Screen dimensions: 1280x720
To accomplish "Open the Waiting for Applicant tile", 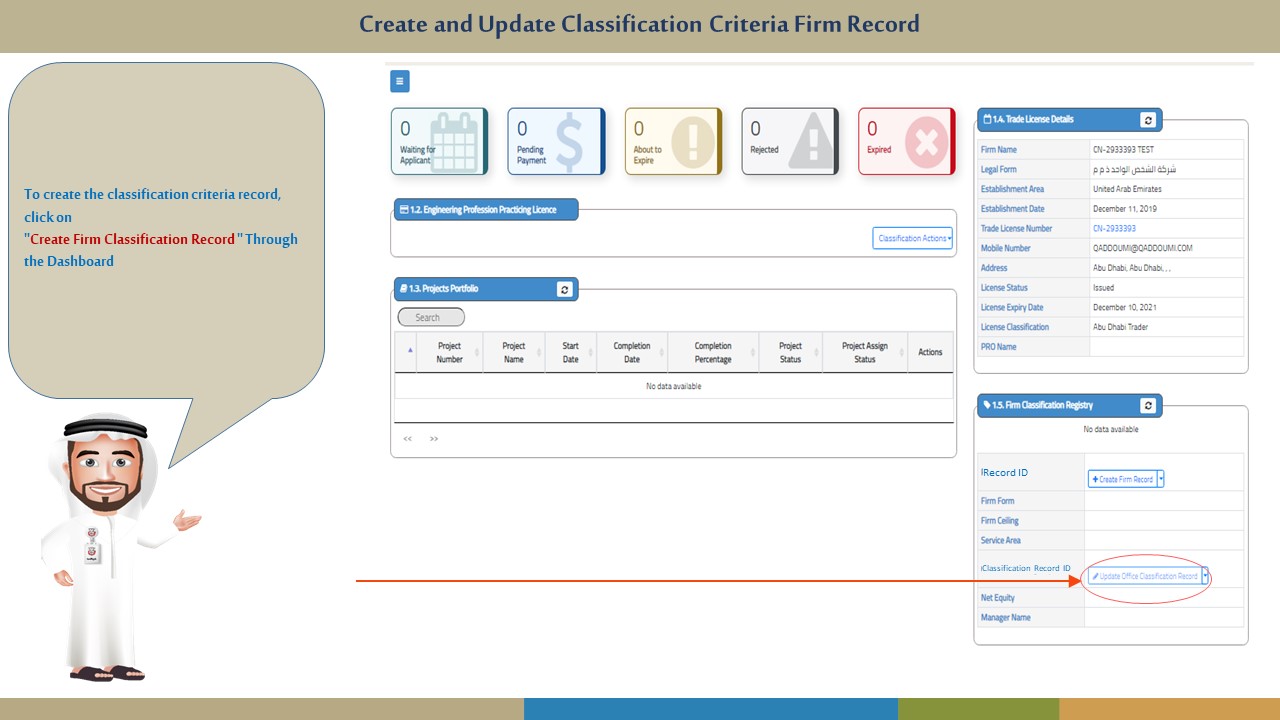I will 438,141.
